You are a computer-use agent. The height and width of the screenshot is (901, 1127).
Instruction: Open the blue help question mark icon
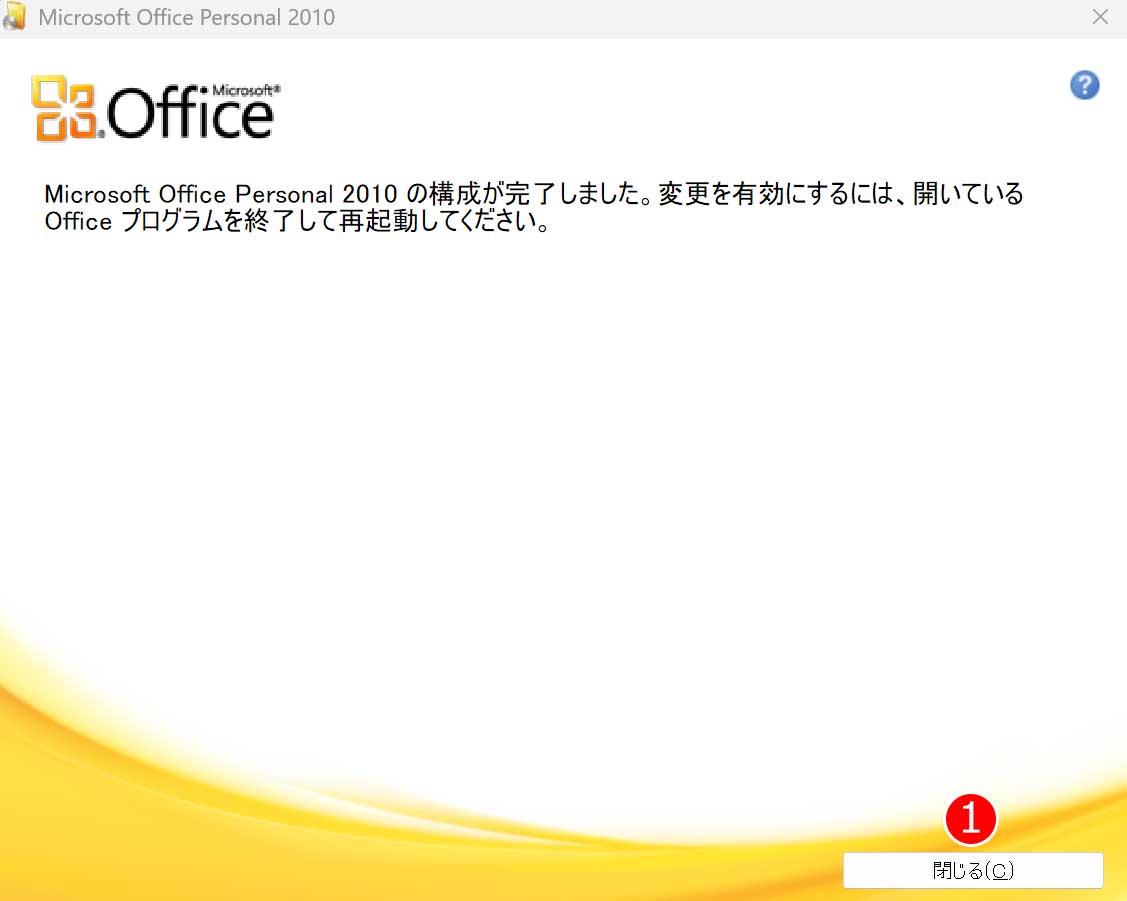tap(1085, 85)
